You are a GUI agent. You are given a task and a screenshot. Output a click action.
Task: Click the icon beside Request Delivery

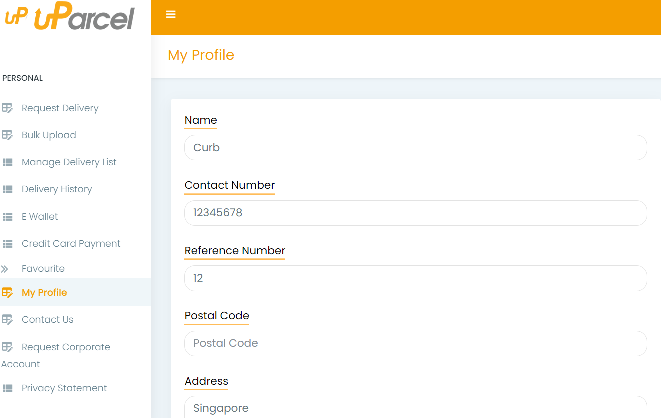(x=7, y=108)
